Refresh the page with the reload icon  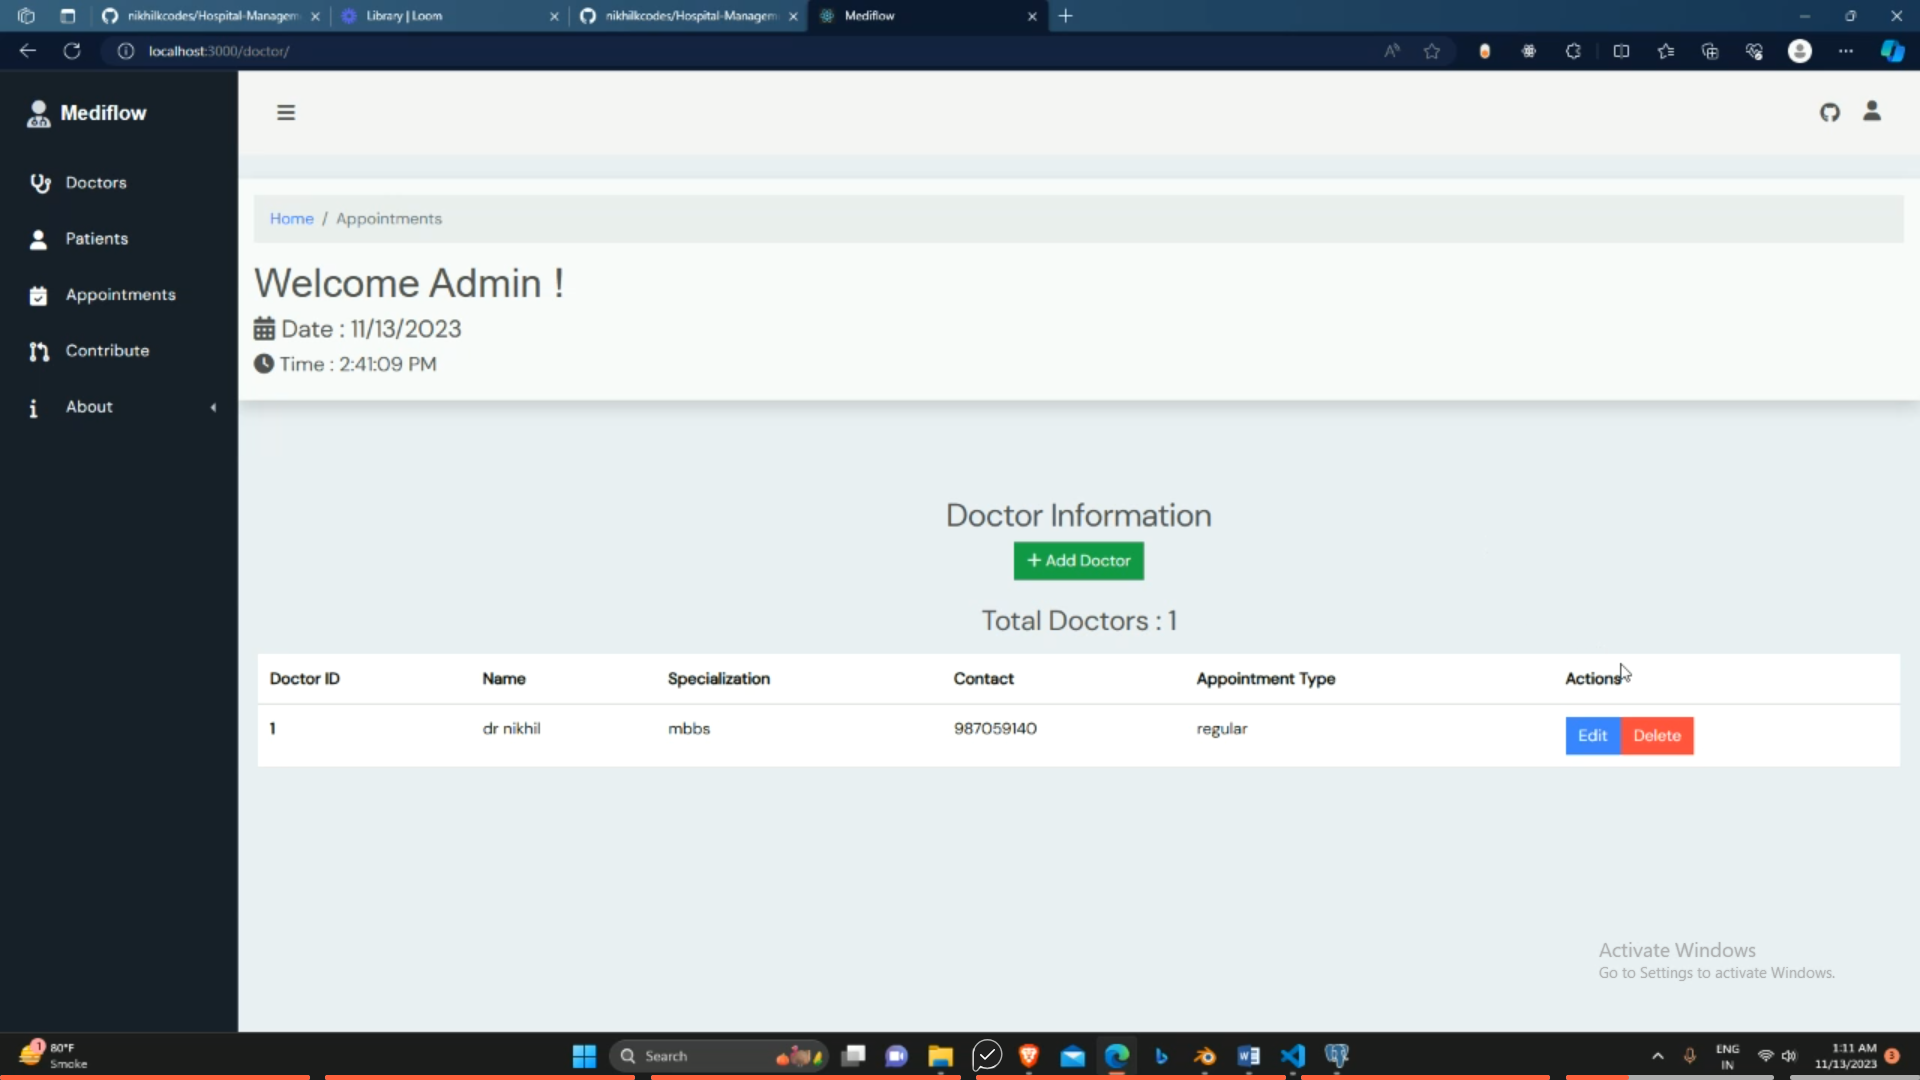click(x=72, y=51)
